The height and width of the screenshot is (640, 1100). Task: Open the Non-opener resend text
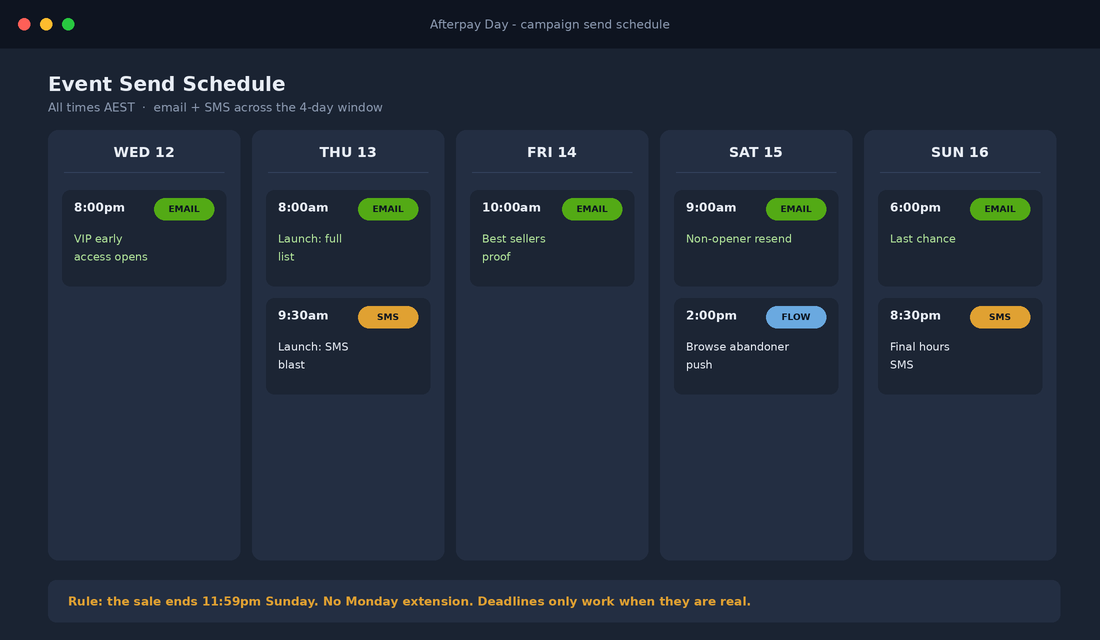(x=739, y=239)
